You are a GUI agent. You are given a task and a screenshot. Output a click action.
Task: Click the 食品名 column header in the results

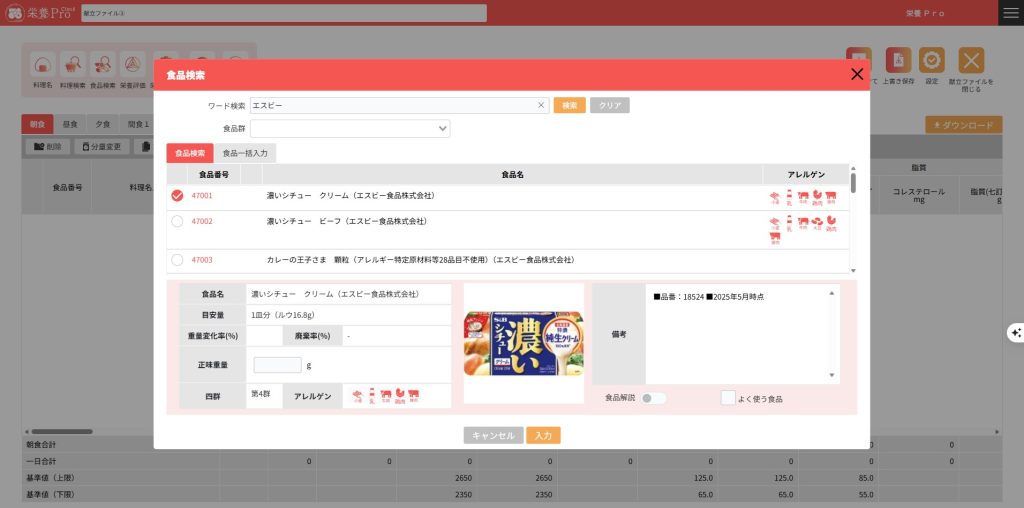(x=512, y=175)
